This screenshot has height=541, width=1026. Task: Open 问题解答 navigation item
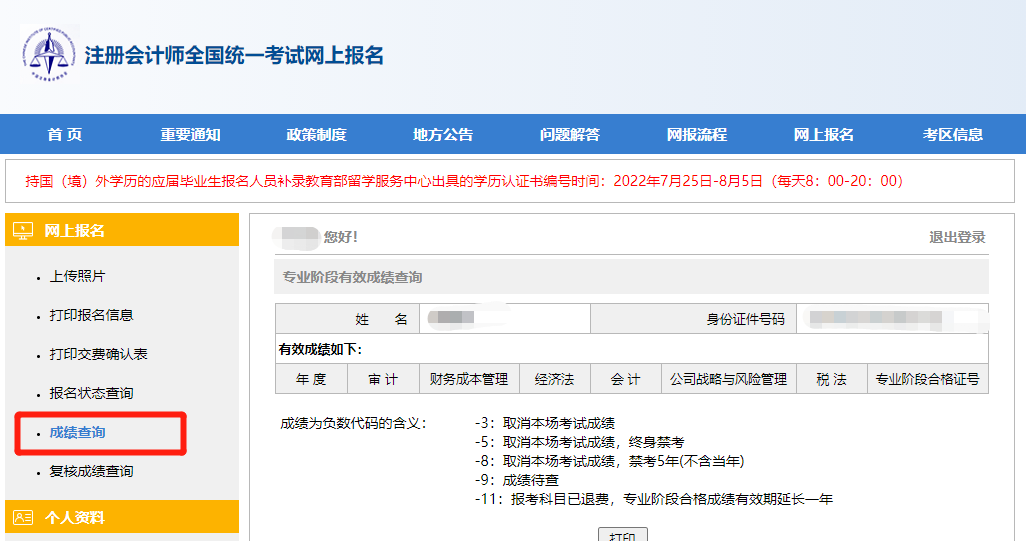(x=570, y=135)
